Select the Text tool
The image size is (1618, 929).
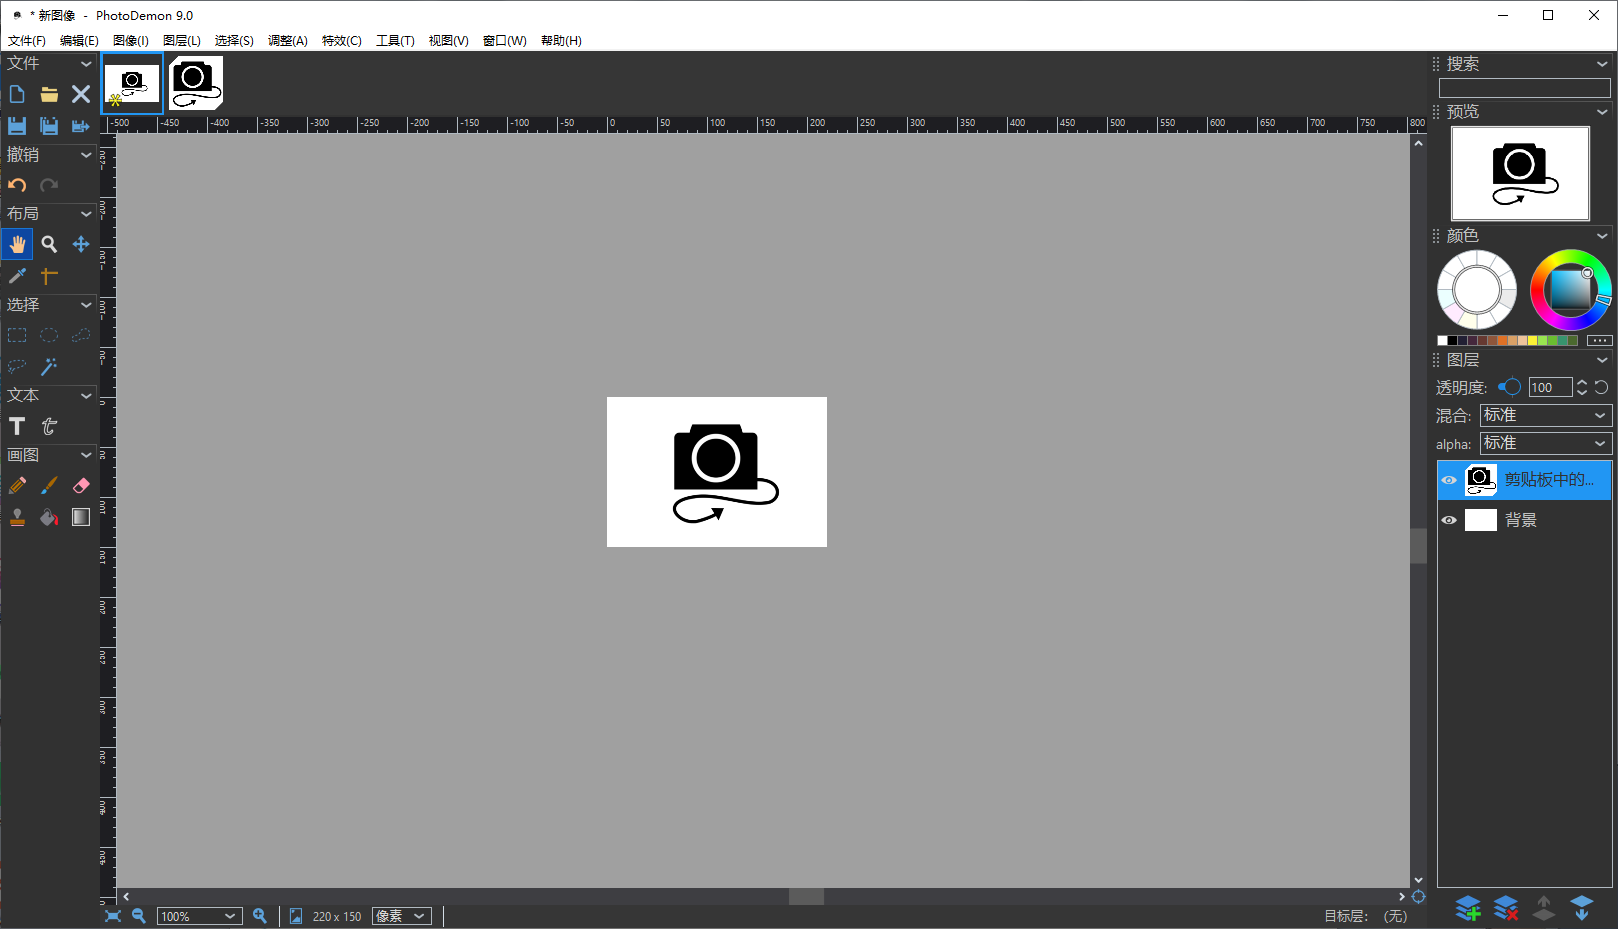point(17,427)
